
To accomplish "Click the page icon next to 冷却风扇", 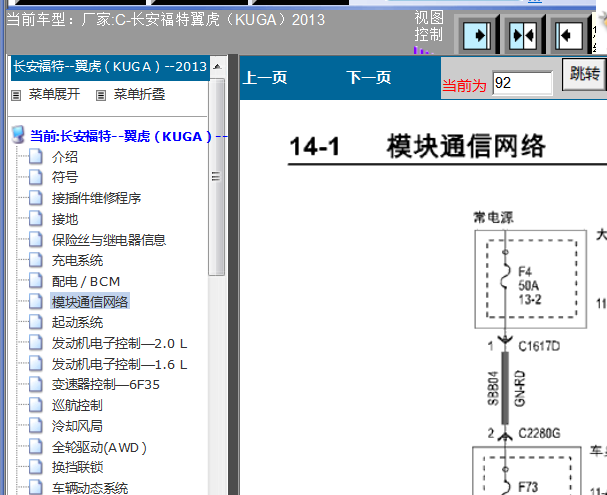I will [x=36, y=426].
